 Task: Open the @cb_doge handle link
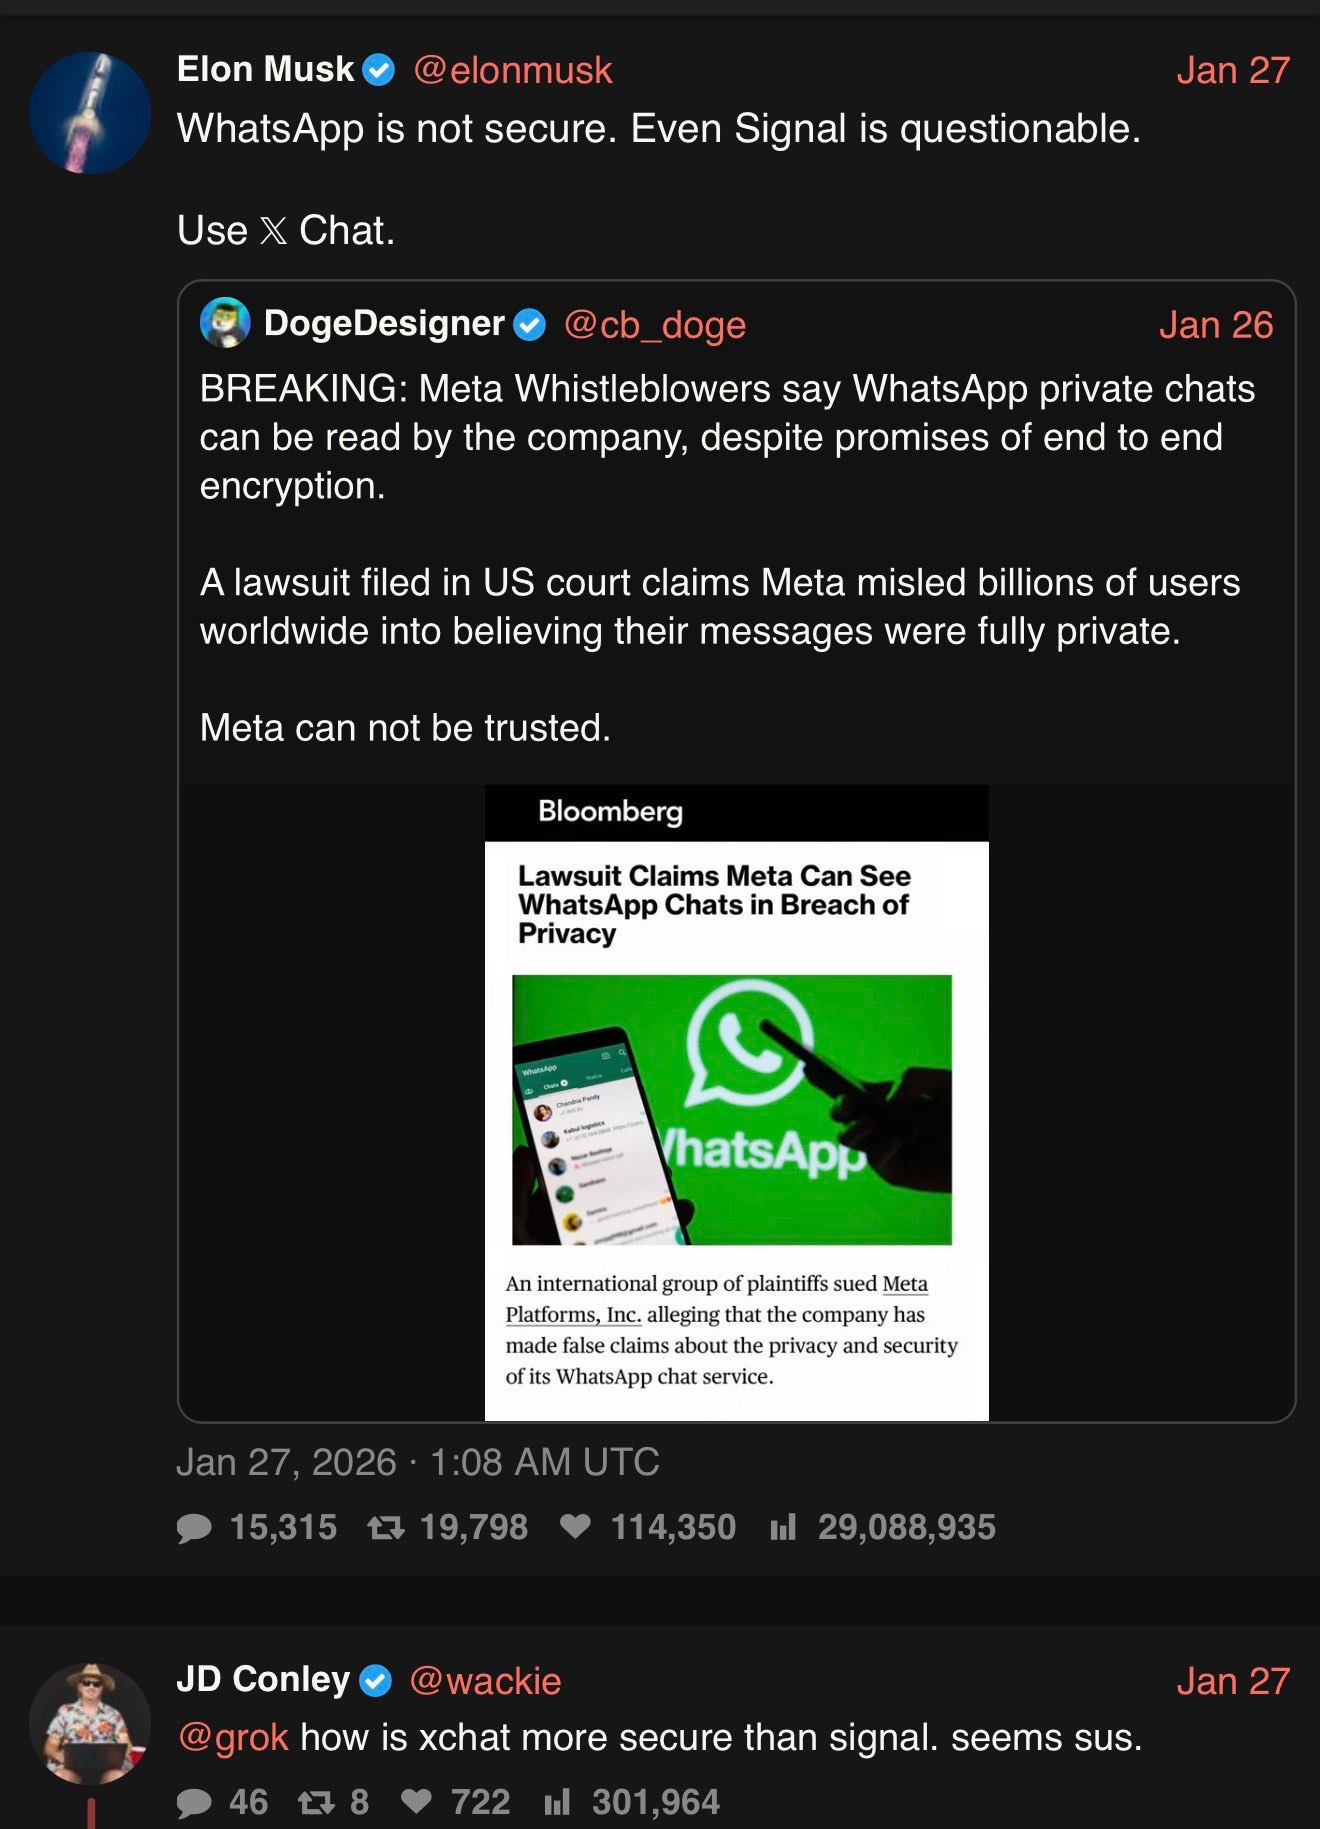click(x=655, y=325)
